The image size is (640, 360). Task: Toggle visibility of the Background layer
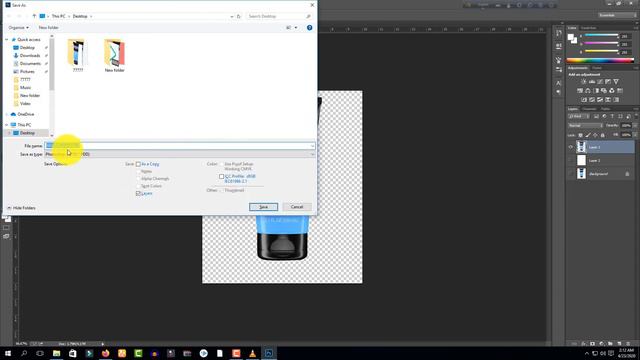[x=571, y=174]
